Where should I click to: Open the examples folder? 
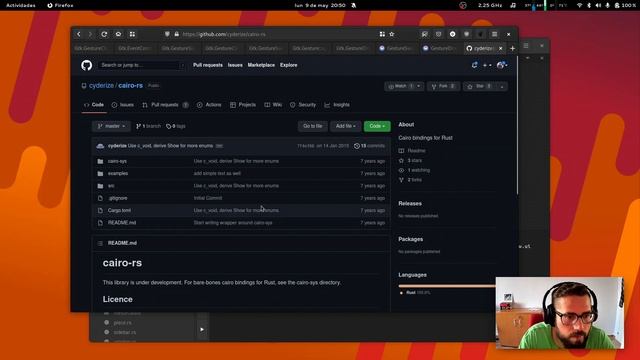pyautogui.click(x=118, y=173)
